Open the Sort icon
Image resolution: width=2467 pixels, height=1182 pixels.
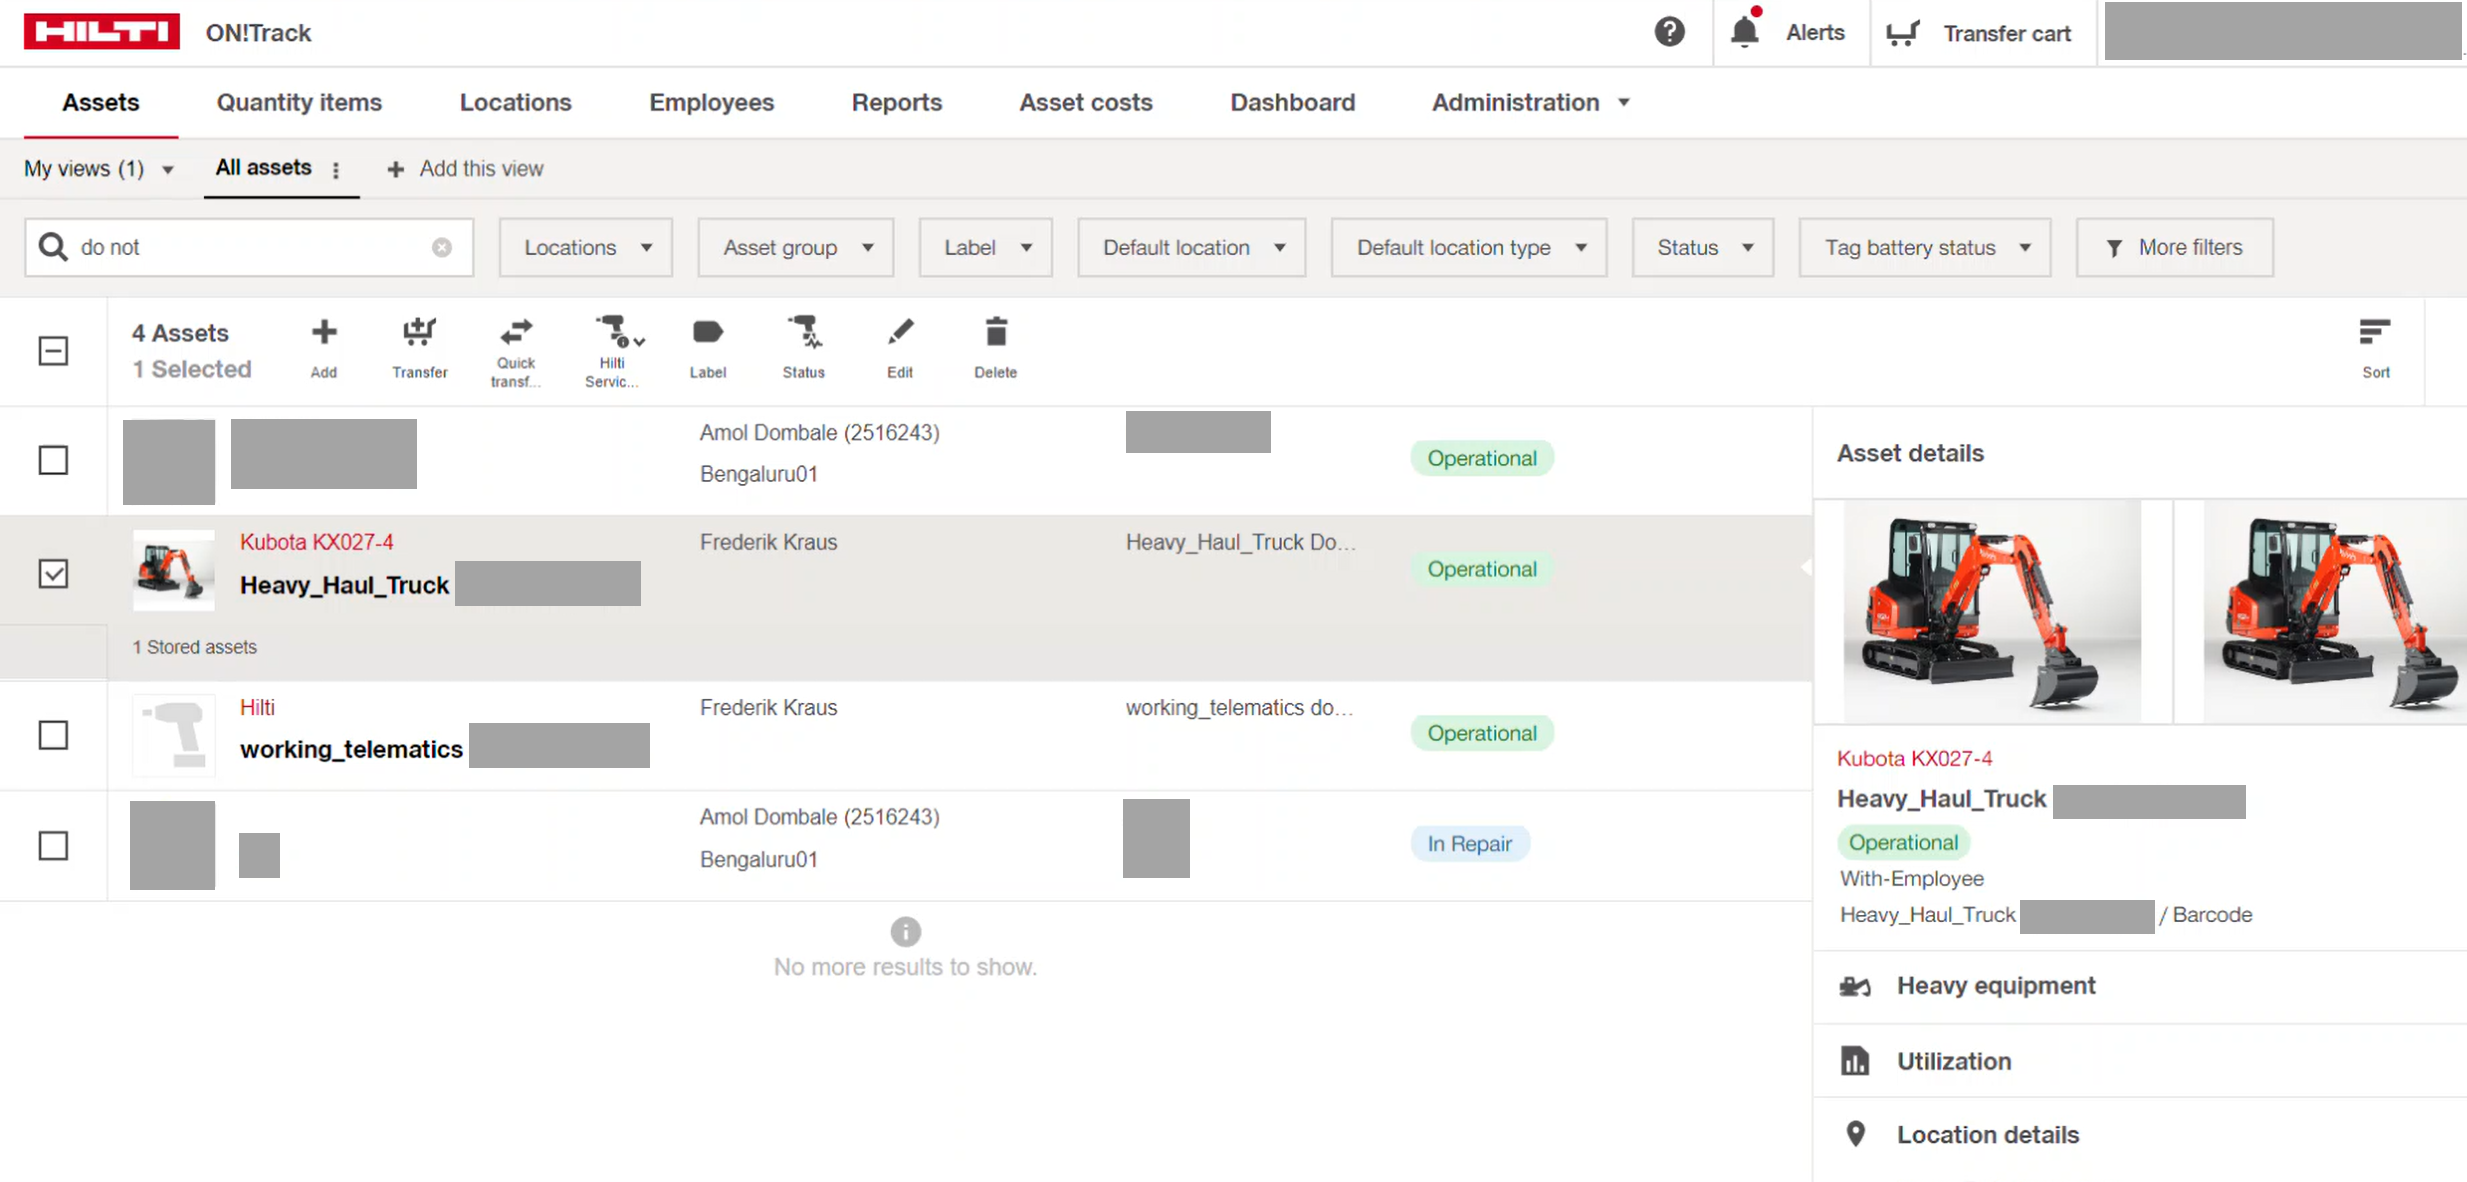pos(2375,332)
